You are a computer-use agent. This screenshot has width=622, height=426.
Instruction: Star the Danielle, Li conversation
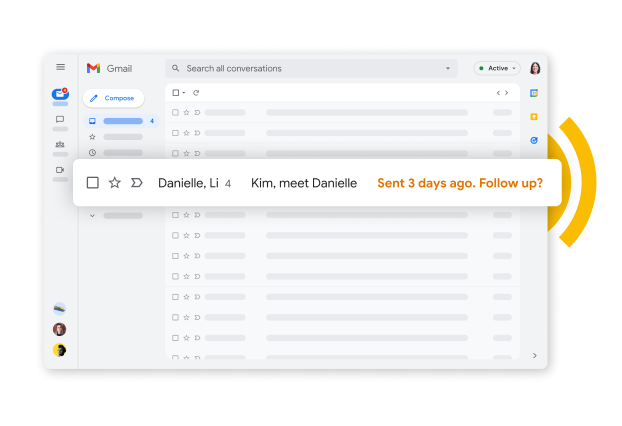click(115, 183)
